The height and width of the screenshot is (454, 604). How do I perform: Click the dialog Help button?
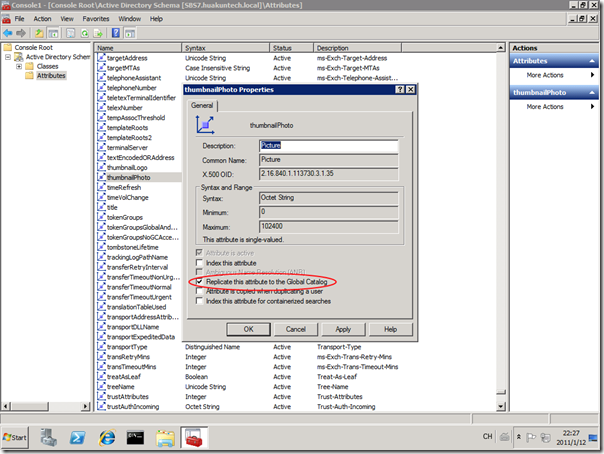click(x=390, y=329)
